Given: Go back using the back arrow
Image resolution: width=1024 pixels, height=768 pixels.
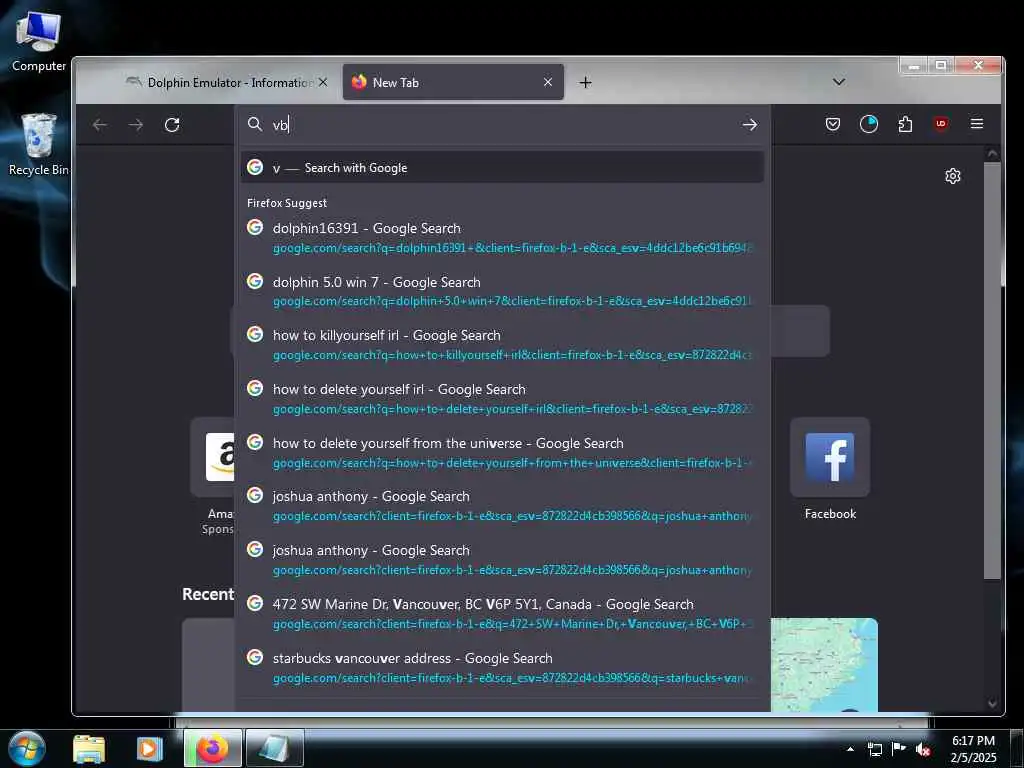Looking at the screenshot, I should 100,125.
